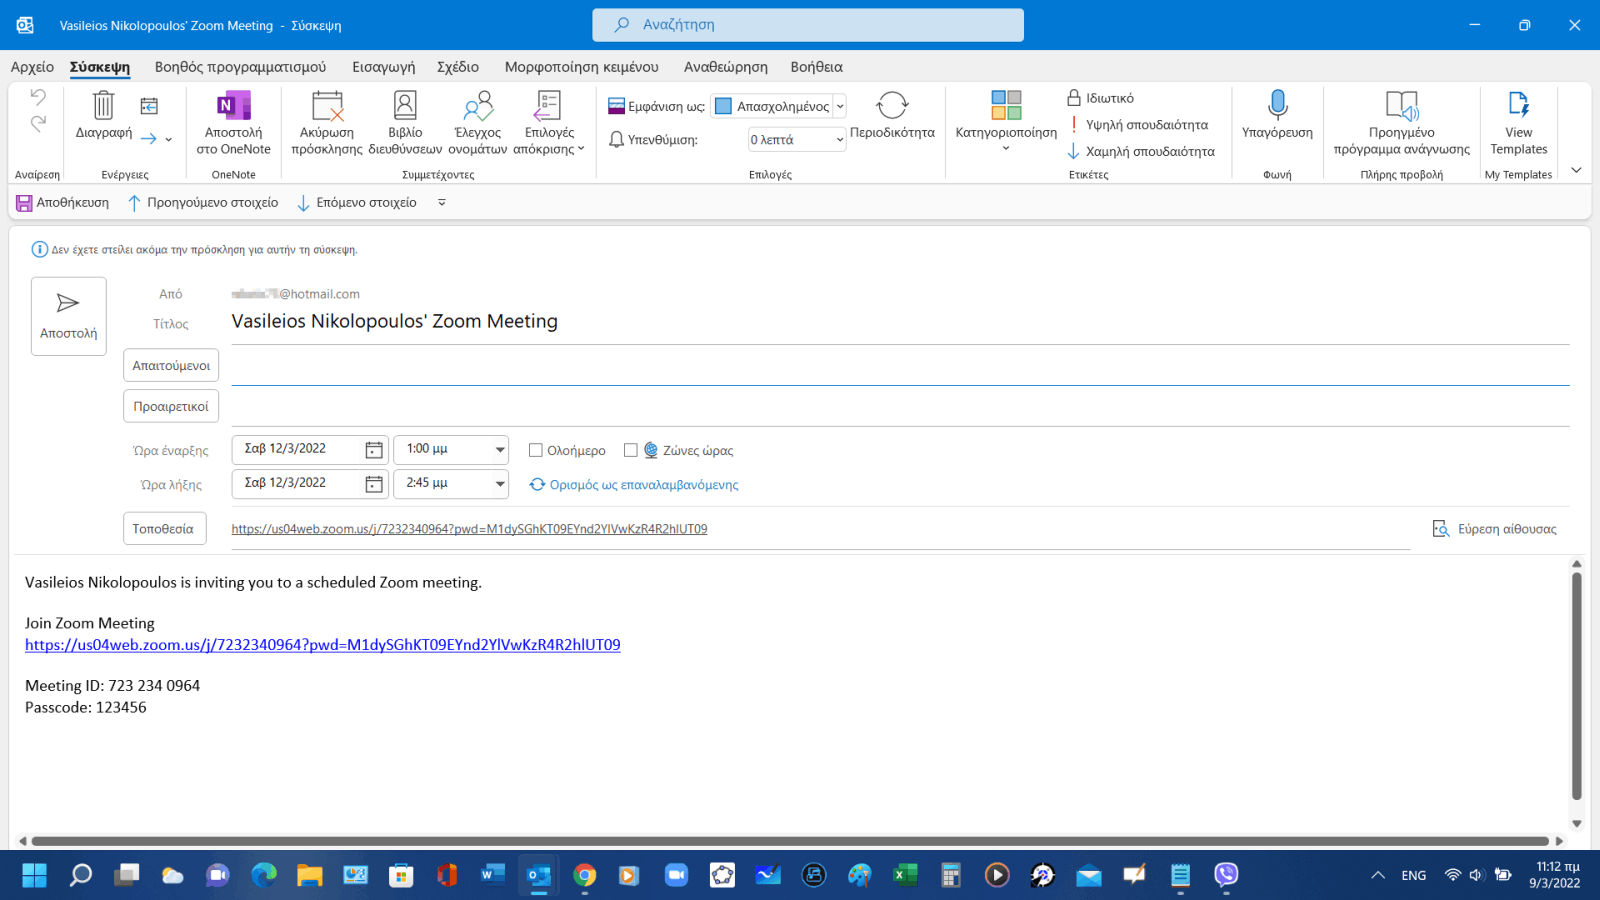The height and width of the screenshot is (900, 1600).
Task: Open start date calendar picker
Action: point(374,450)
